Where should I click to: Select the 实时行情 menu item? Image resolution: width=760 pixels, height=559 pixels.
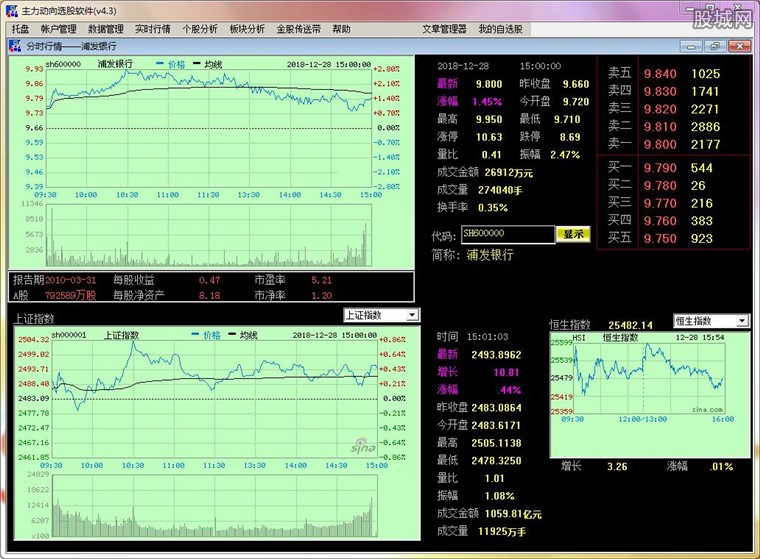click(153, 29)
